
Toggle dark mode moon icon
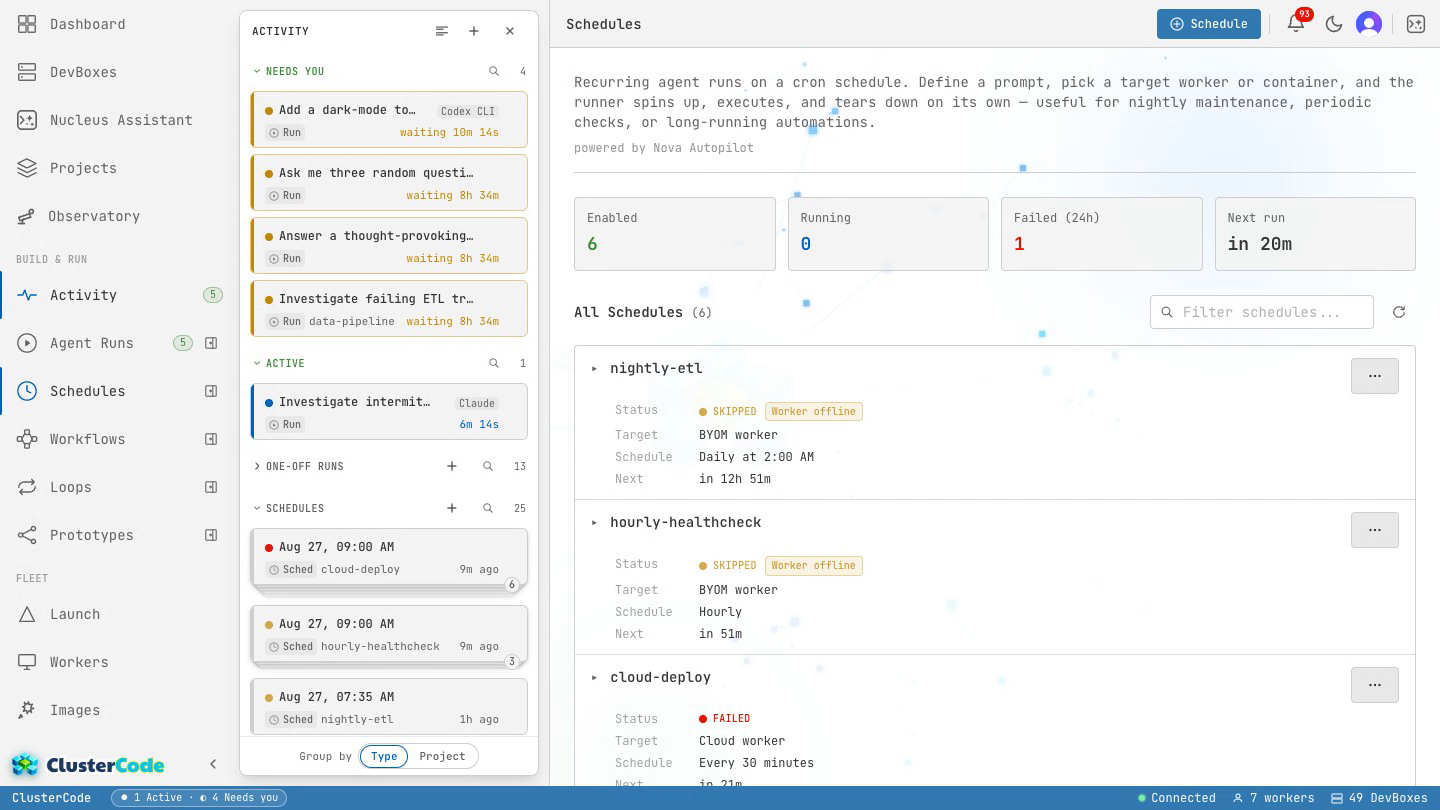(1333, 24)
